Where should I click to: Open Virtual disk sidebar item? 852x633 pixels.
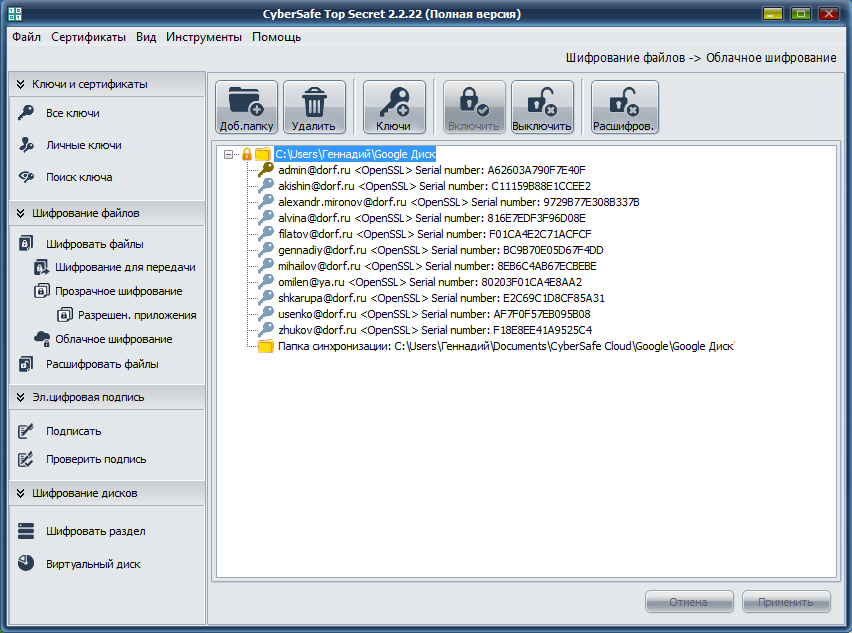(92, 564)
